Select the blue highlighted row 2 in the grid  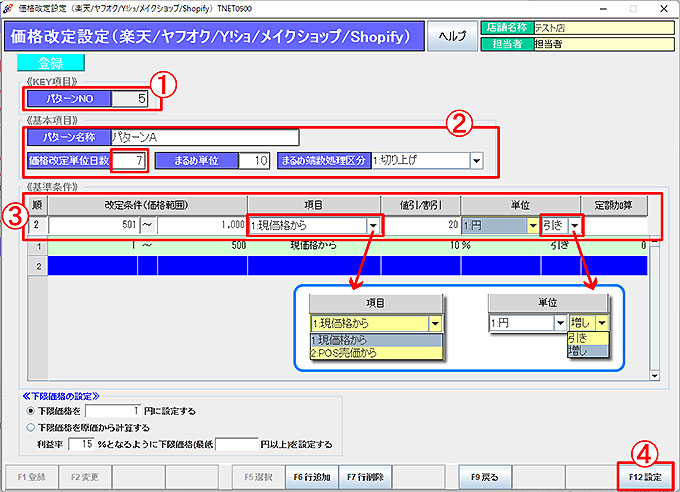tap(340, 265)
